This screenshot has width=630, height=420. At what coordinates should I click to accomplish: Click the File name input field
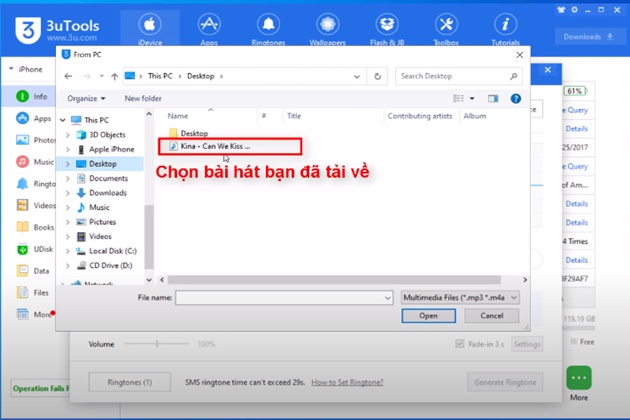pos(285,298)
